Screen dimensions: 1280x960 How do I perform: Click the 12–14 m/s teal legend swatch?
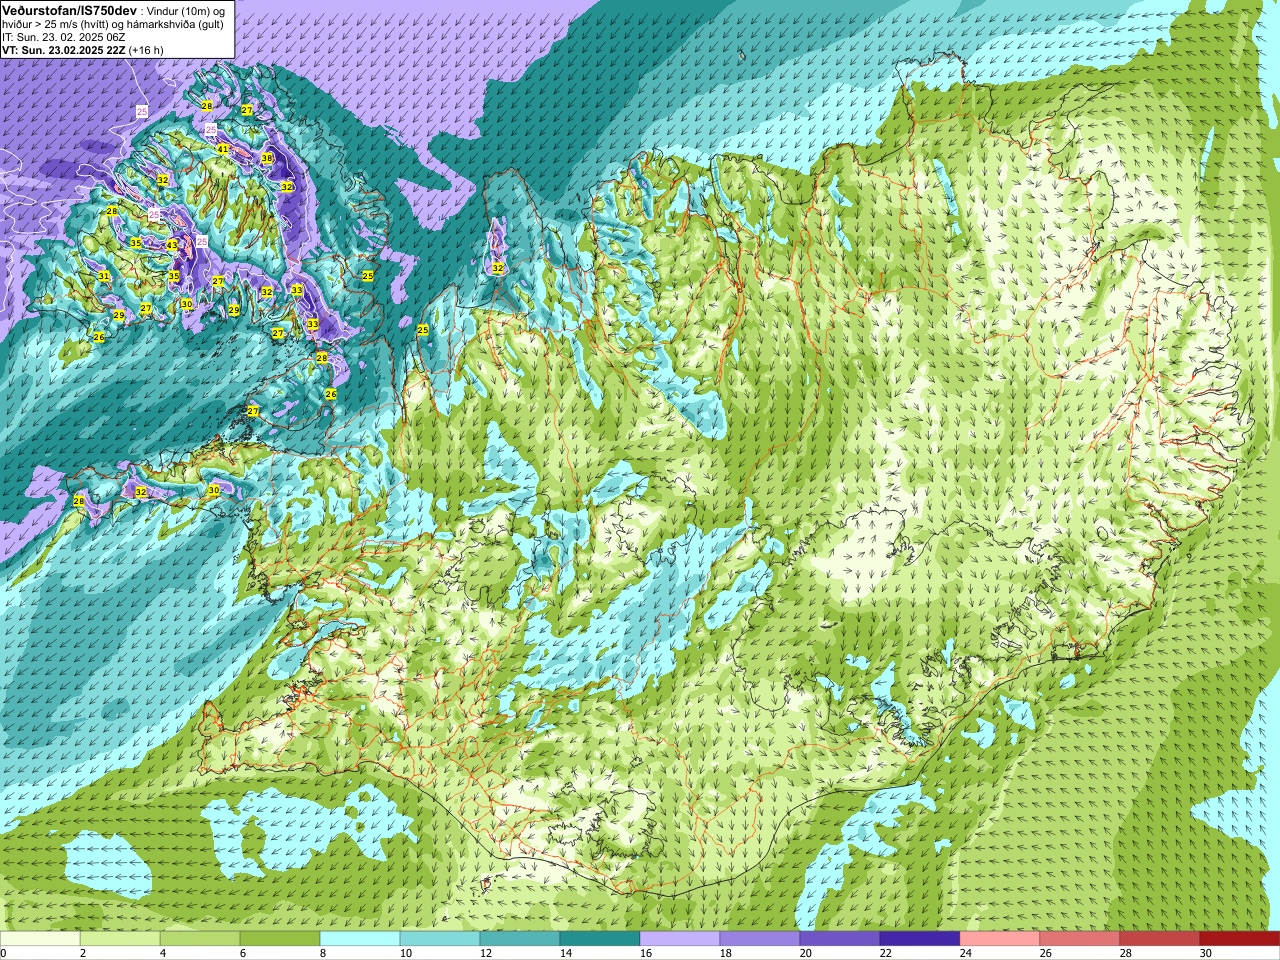520,939
